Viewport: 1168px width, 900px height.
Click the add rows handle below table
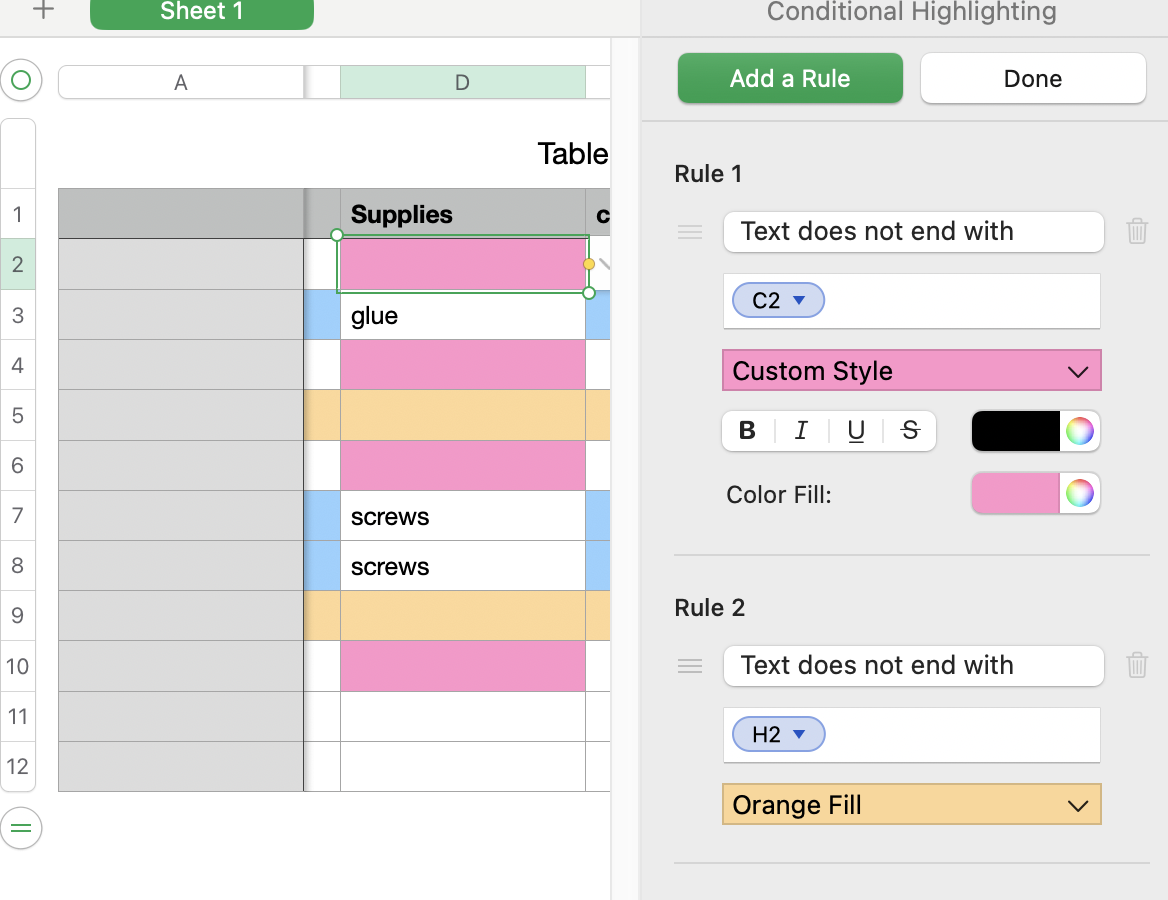pyautogui.click(x=21, y=828)
